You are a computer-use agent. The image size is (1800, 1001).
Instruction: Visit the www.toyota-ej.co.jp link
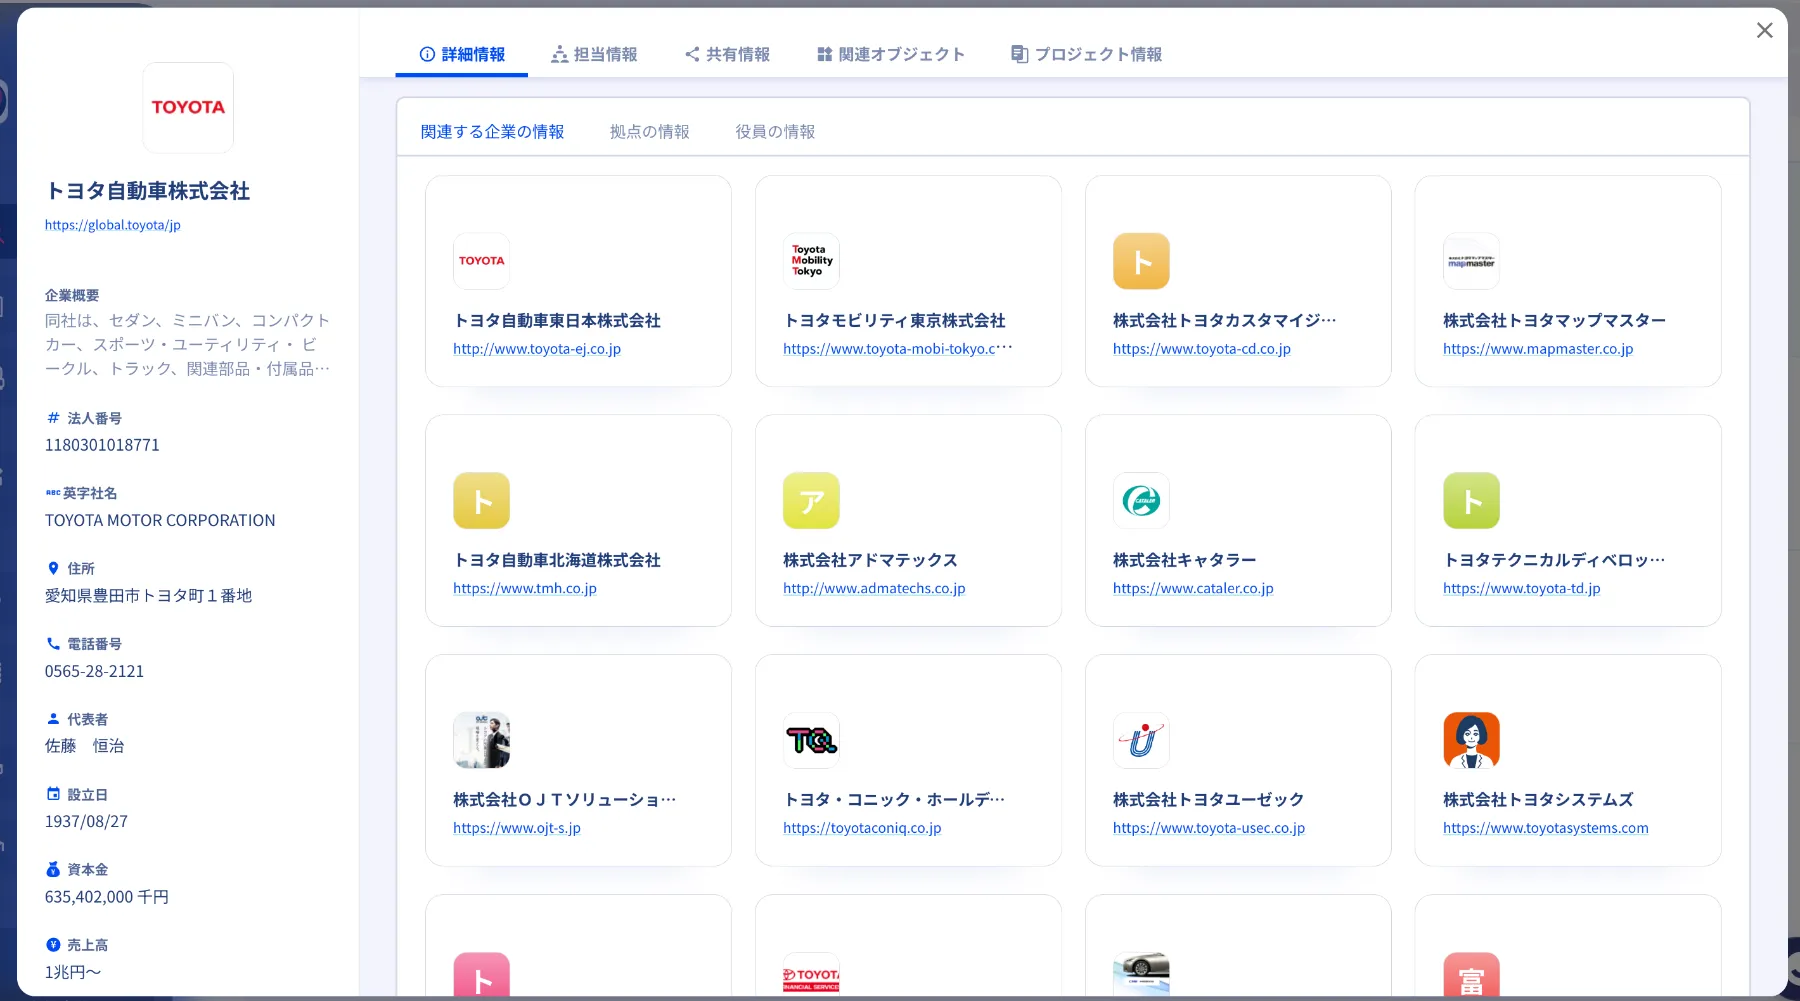537,349
